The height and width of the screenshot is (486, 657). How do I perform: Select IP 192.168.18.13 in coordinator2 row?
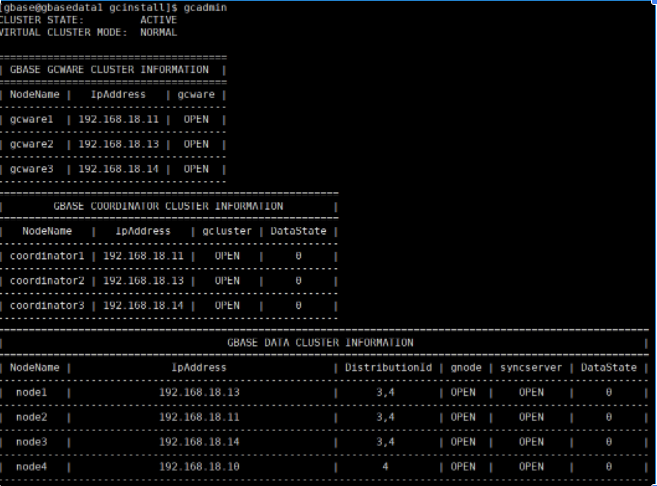click(143, 281)
